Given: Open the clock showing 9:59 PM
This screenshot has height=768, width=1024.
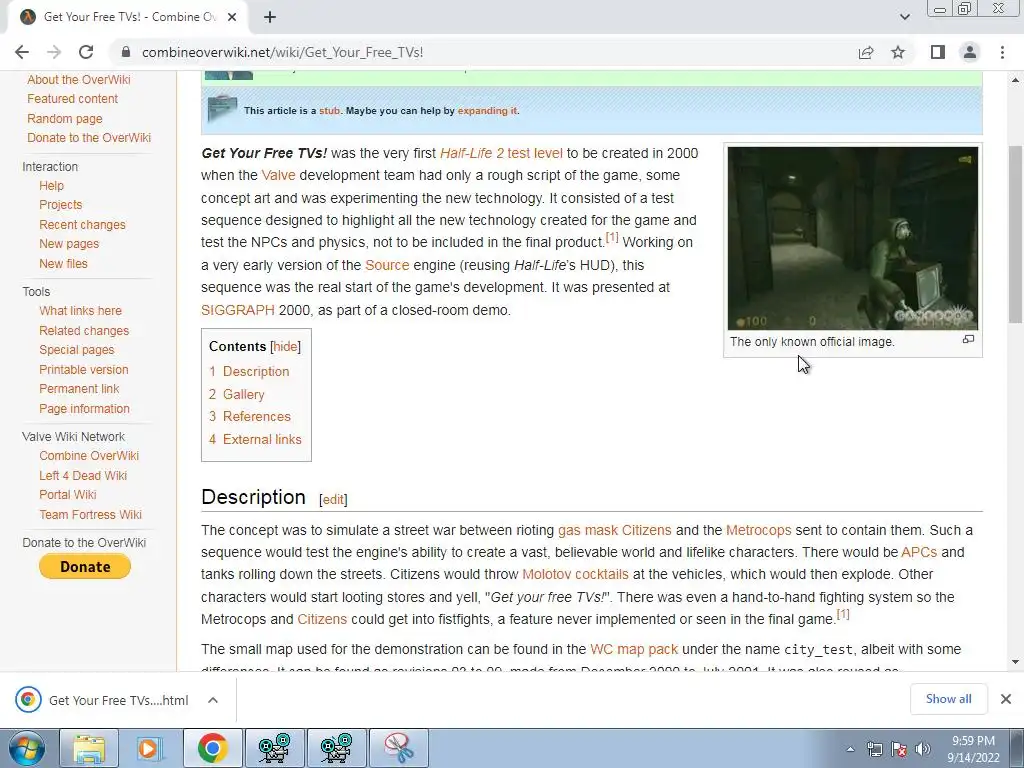Looking at the screenshot, I should point(973,749).
